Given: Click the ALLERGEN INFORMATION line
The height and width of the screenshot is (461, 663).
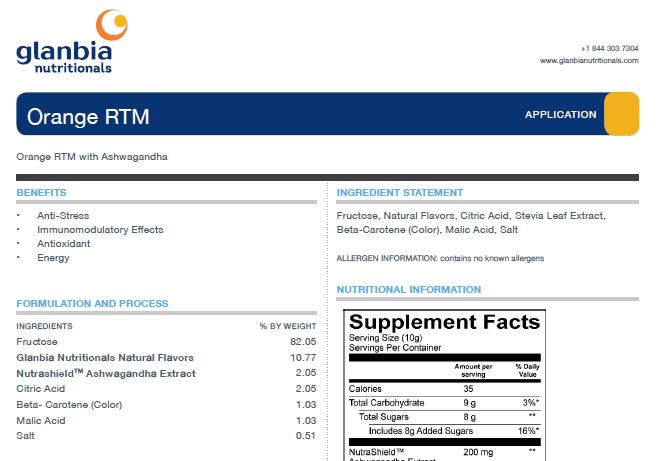Looking at the screenshot, I should (x=440, y=258).
